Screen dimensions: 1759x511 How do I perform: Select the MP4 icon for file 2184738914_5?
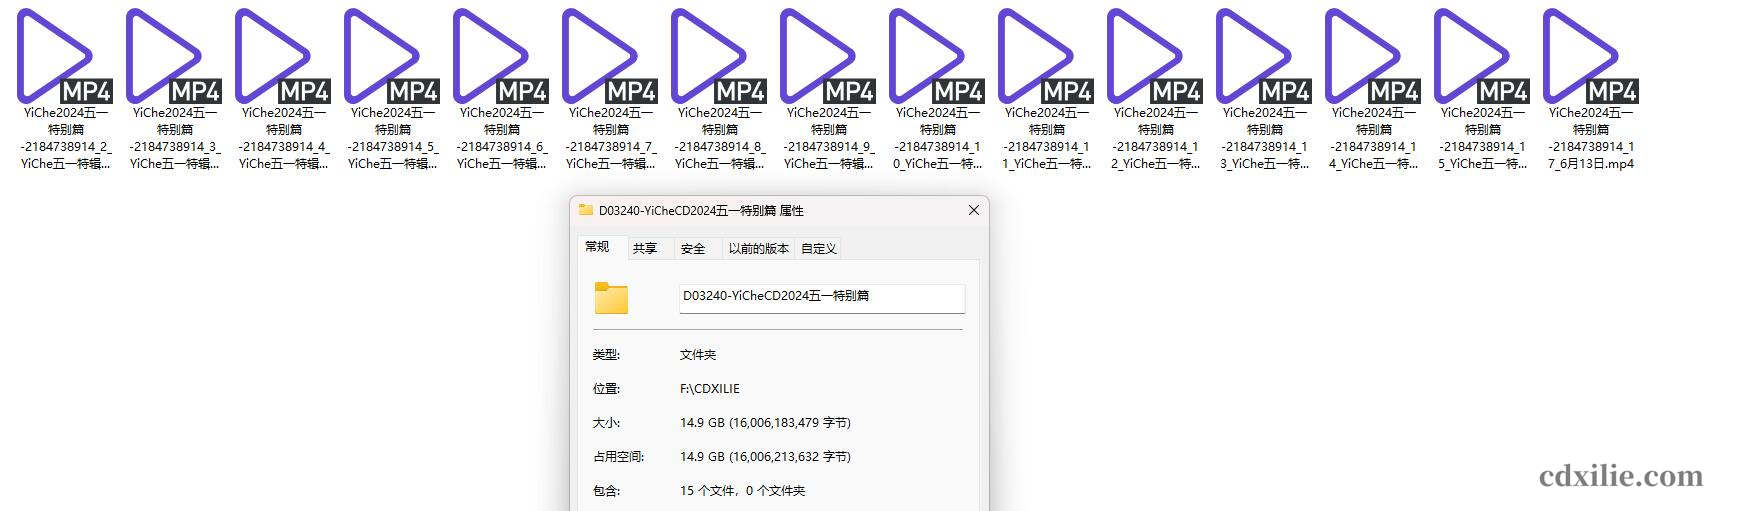[x=393, y=56]
